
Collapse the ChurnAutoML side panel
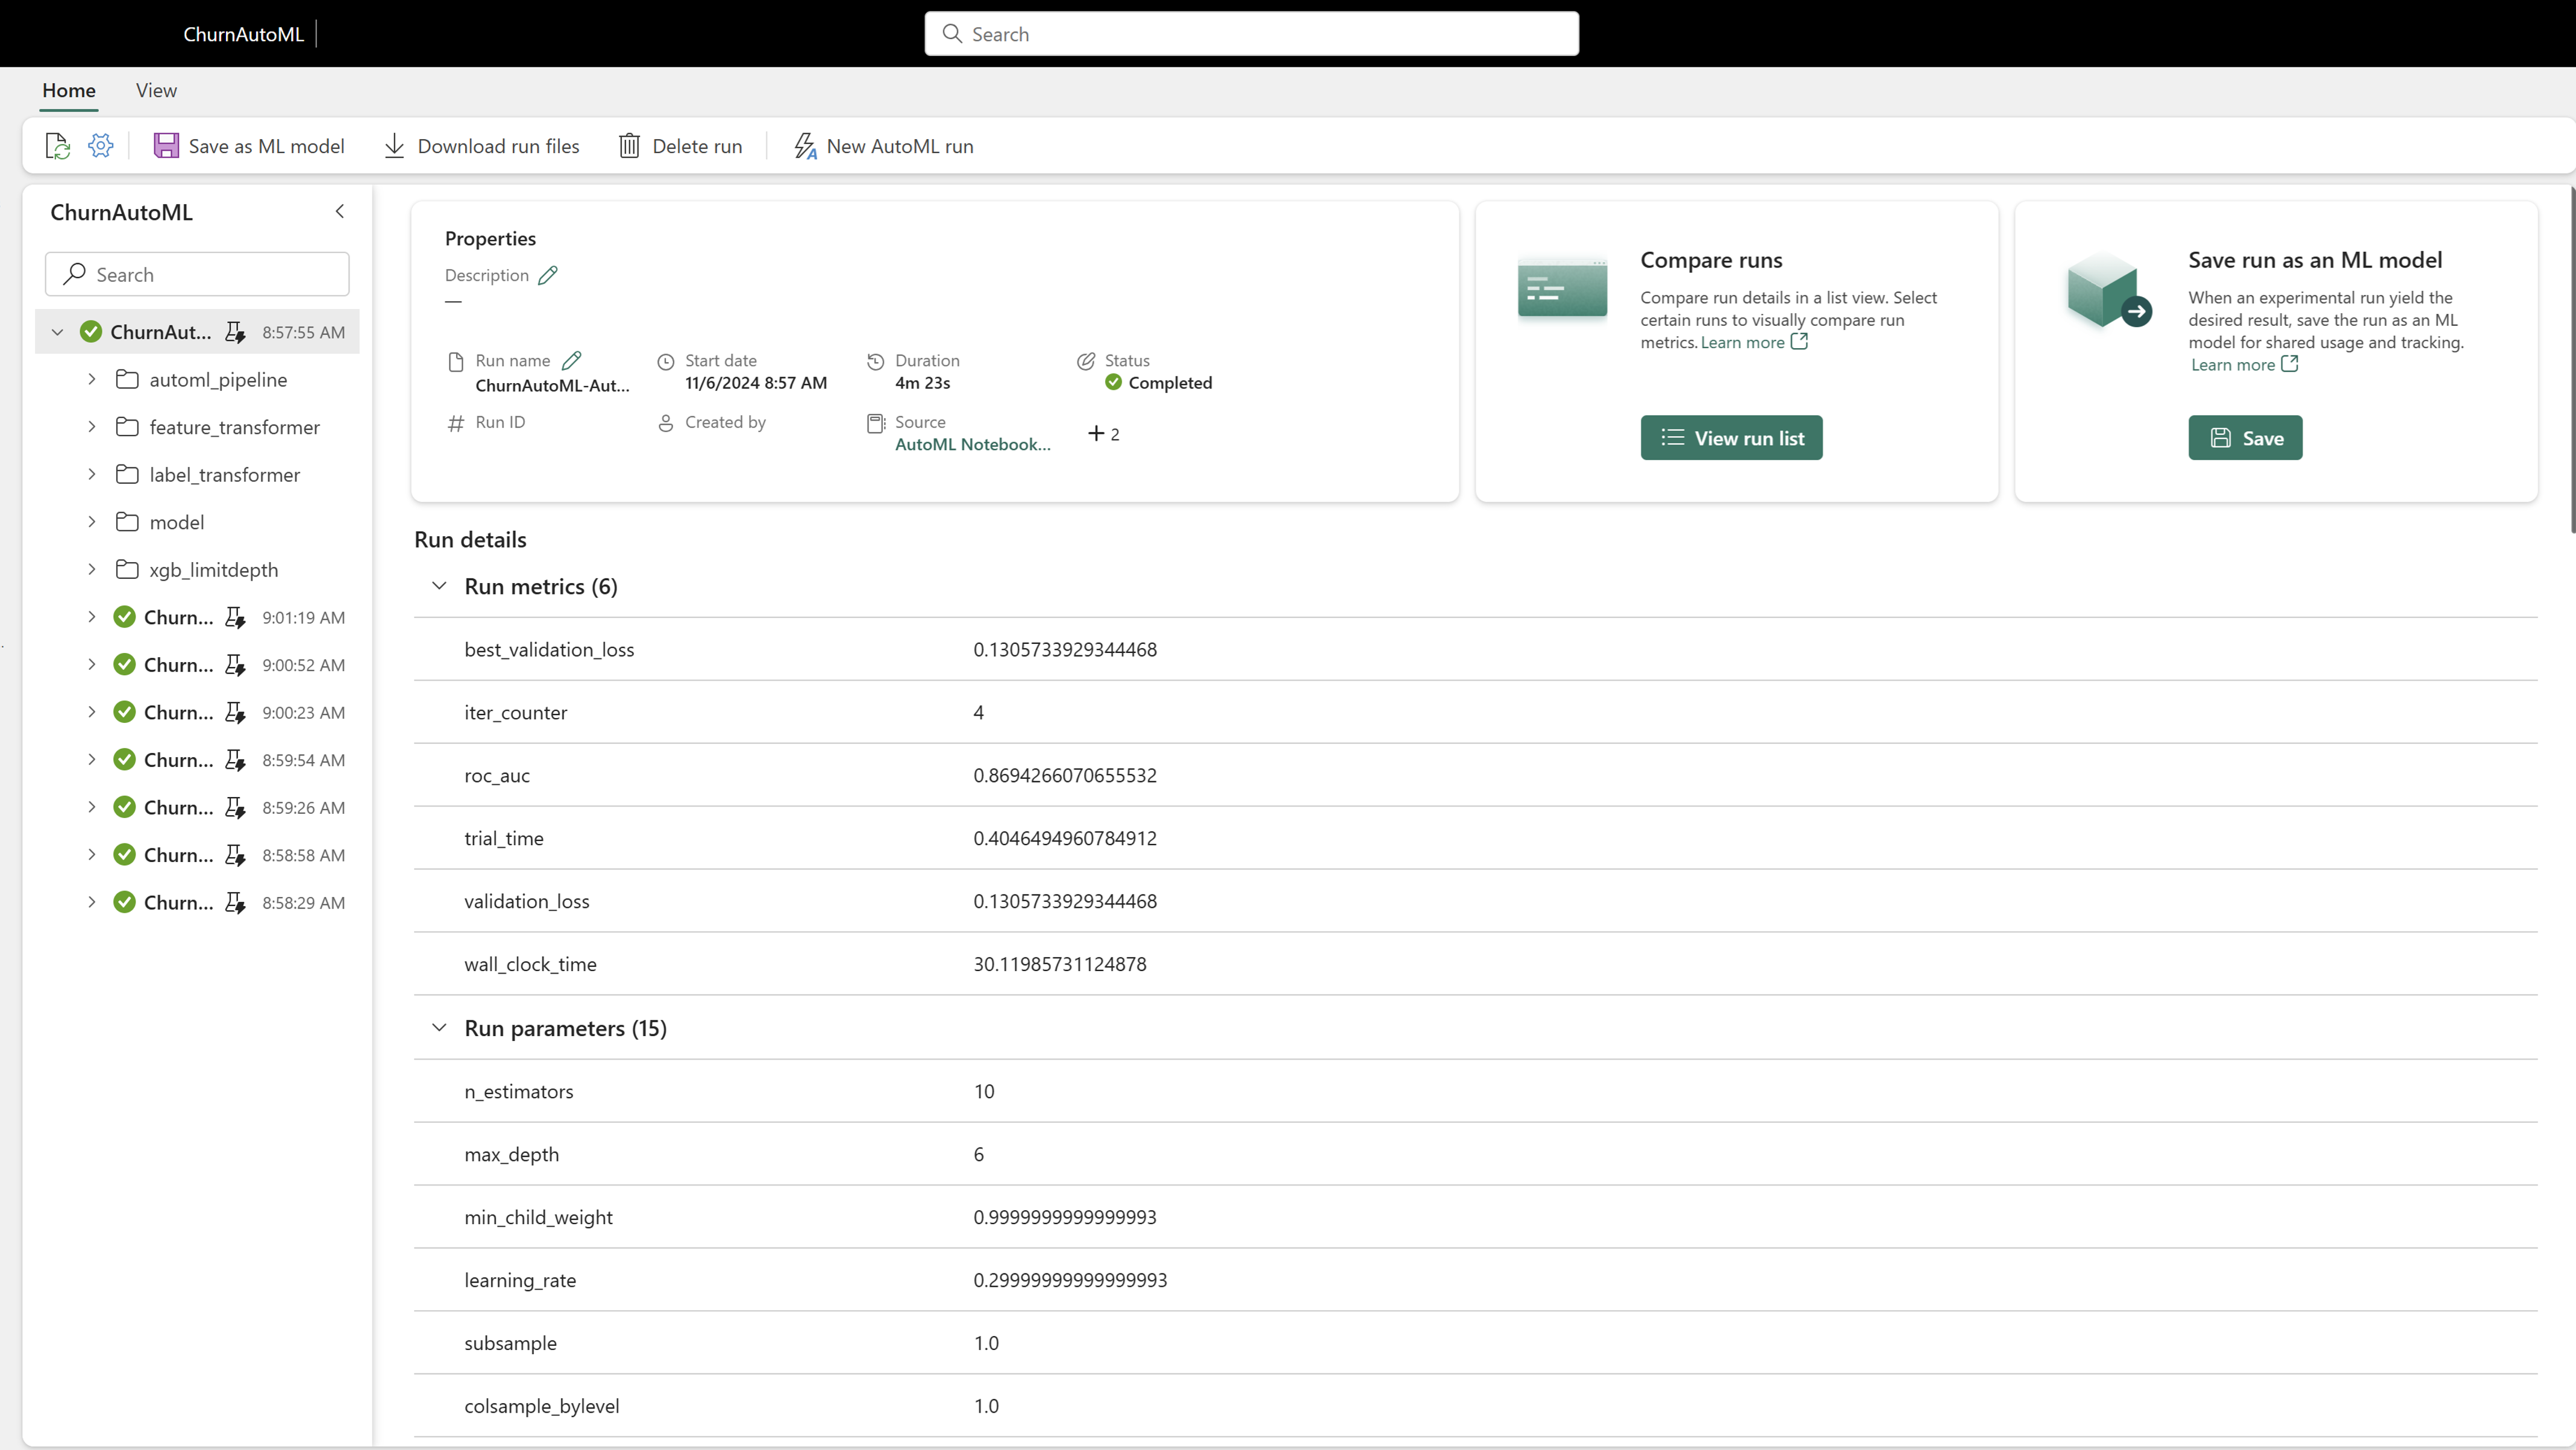340,211
